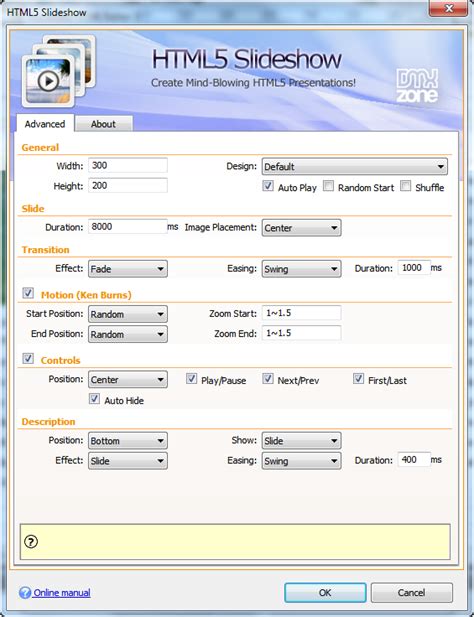The height and width of the screenshot is (617, 474).
Task: Click the Online manual help icon
Action: point(25,593)
